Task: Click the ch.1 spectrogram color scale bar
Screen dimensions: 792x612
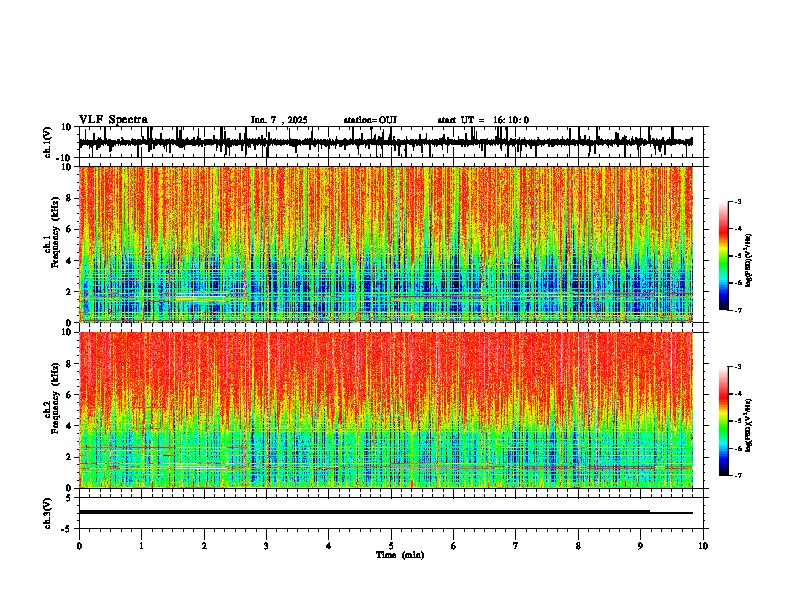Action: 724,256
